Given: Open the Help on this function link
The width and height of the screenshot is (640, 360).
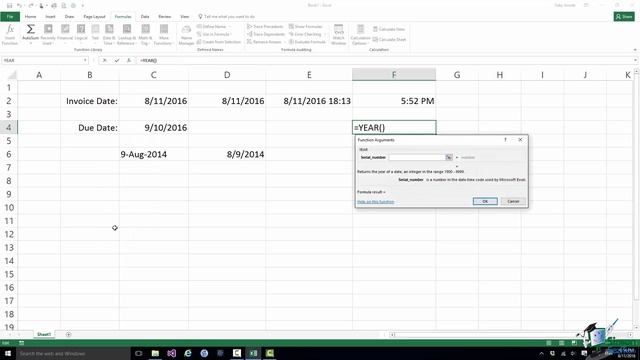Looking at the screenshot, I should (376, 202).
